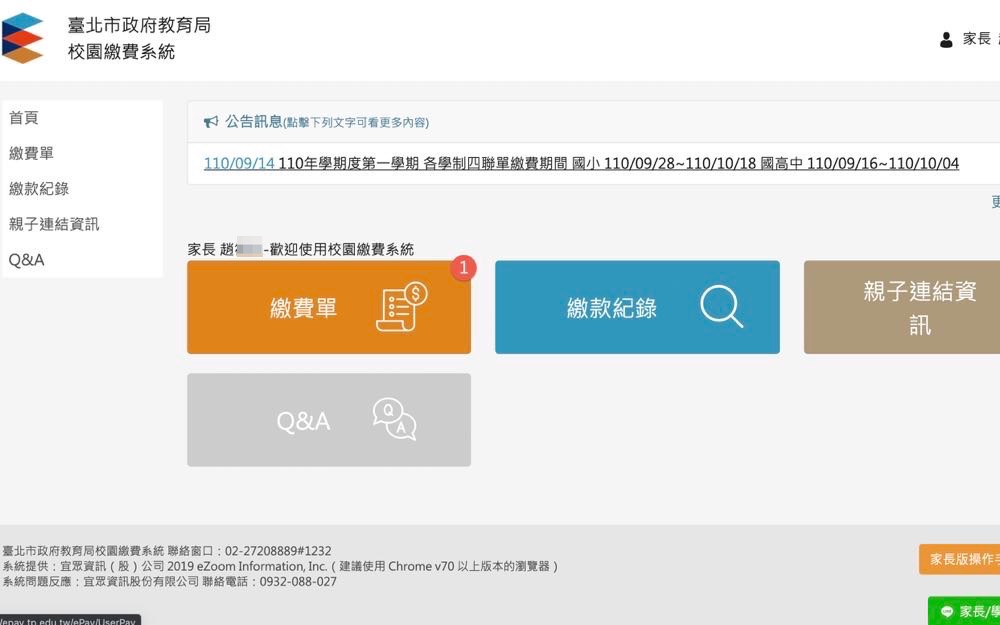Viewport: 1000px width, 625px height.
Task: Select 繳款紀錄 in the sidebar
Action: tap(39, 189)
